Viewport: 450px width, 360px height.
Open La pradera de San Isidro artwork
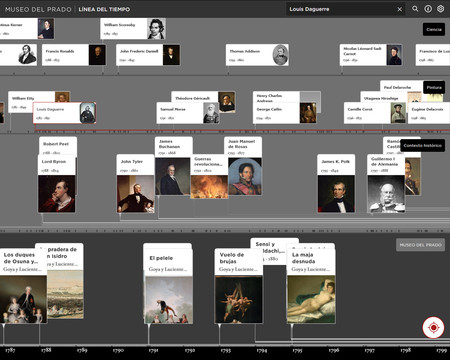(65, 281)
